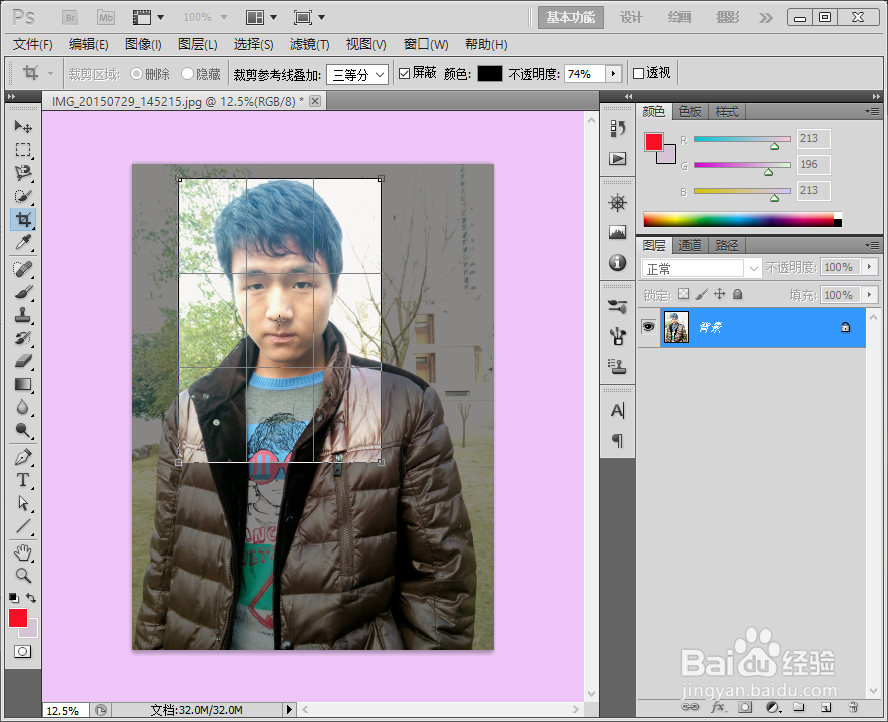The height and width of the screenshot is (722, 888).
Task: Choose the 删除 crop area radio
Action: (136, 74)
